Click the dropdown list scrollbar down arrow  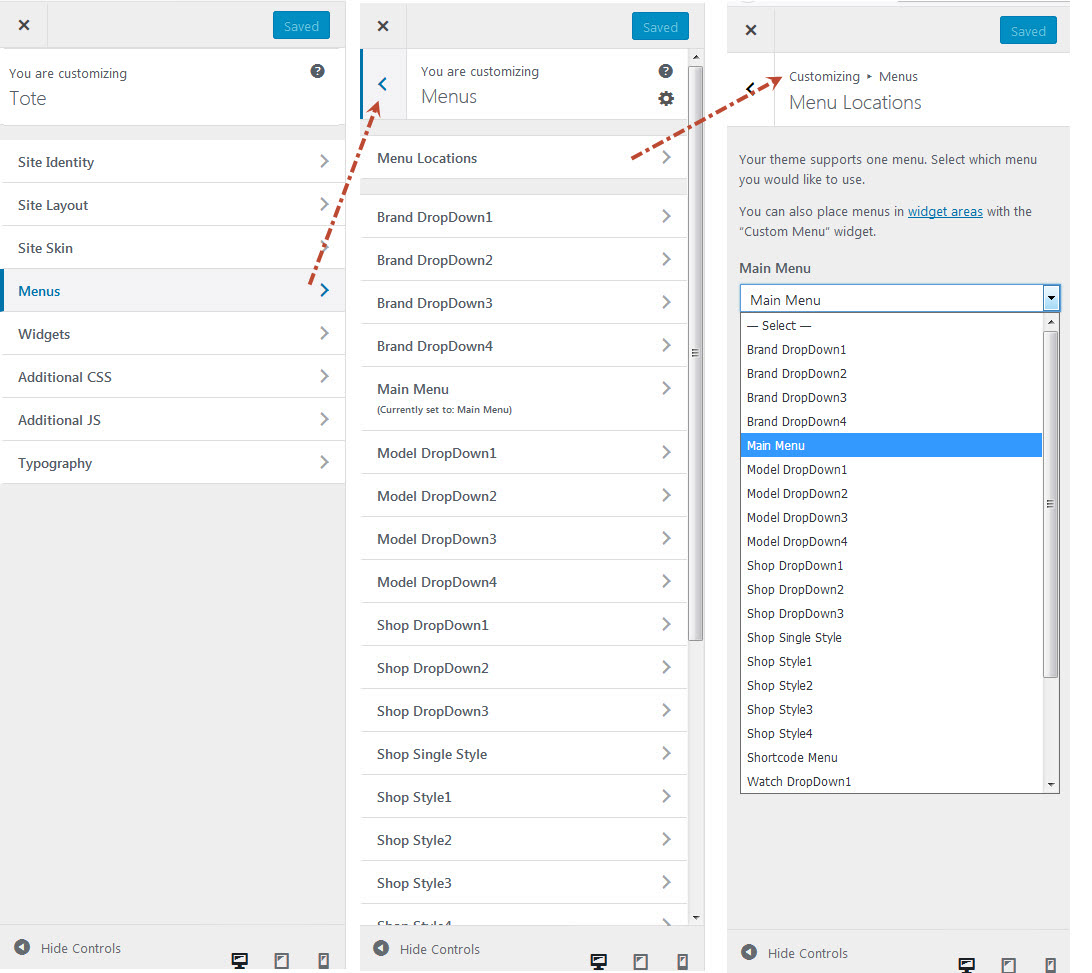(x=1051, y=784)
